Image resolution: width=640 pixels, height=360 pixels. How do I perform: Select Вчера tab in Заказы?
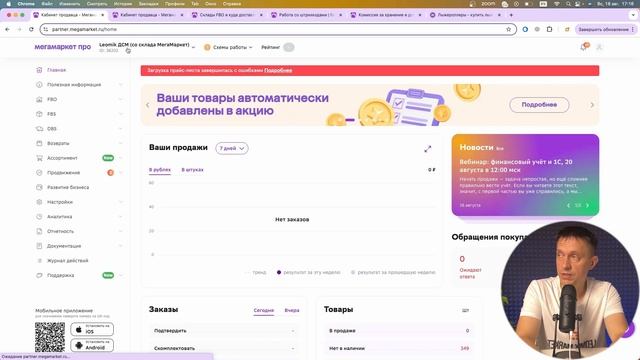[292, 311]
